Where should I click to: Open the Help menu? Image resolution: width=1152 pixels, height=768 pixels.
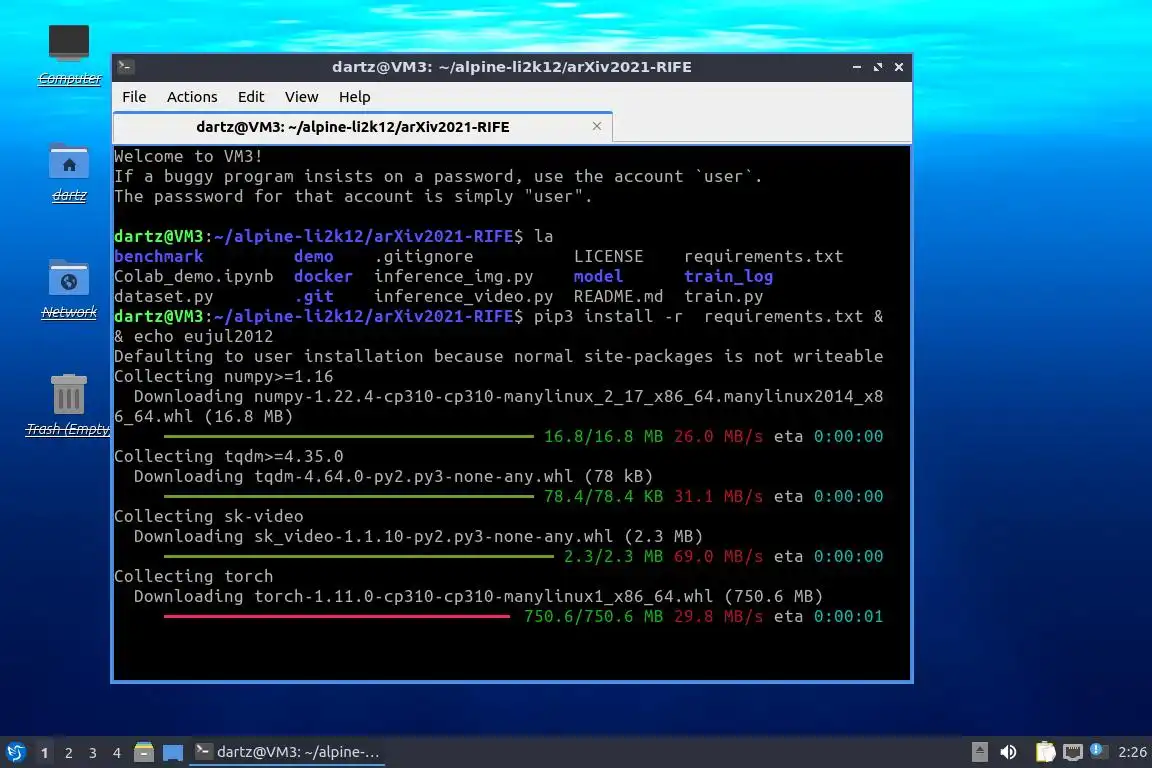(x=354, y=97)
